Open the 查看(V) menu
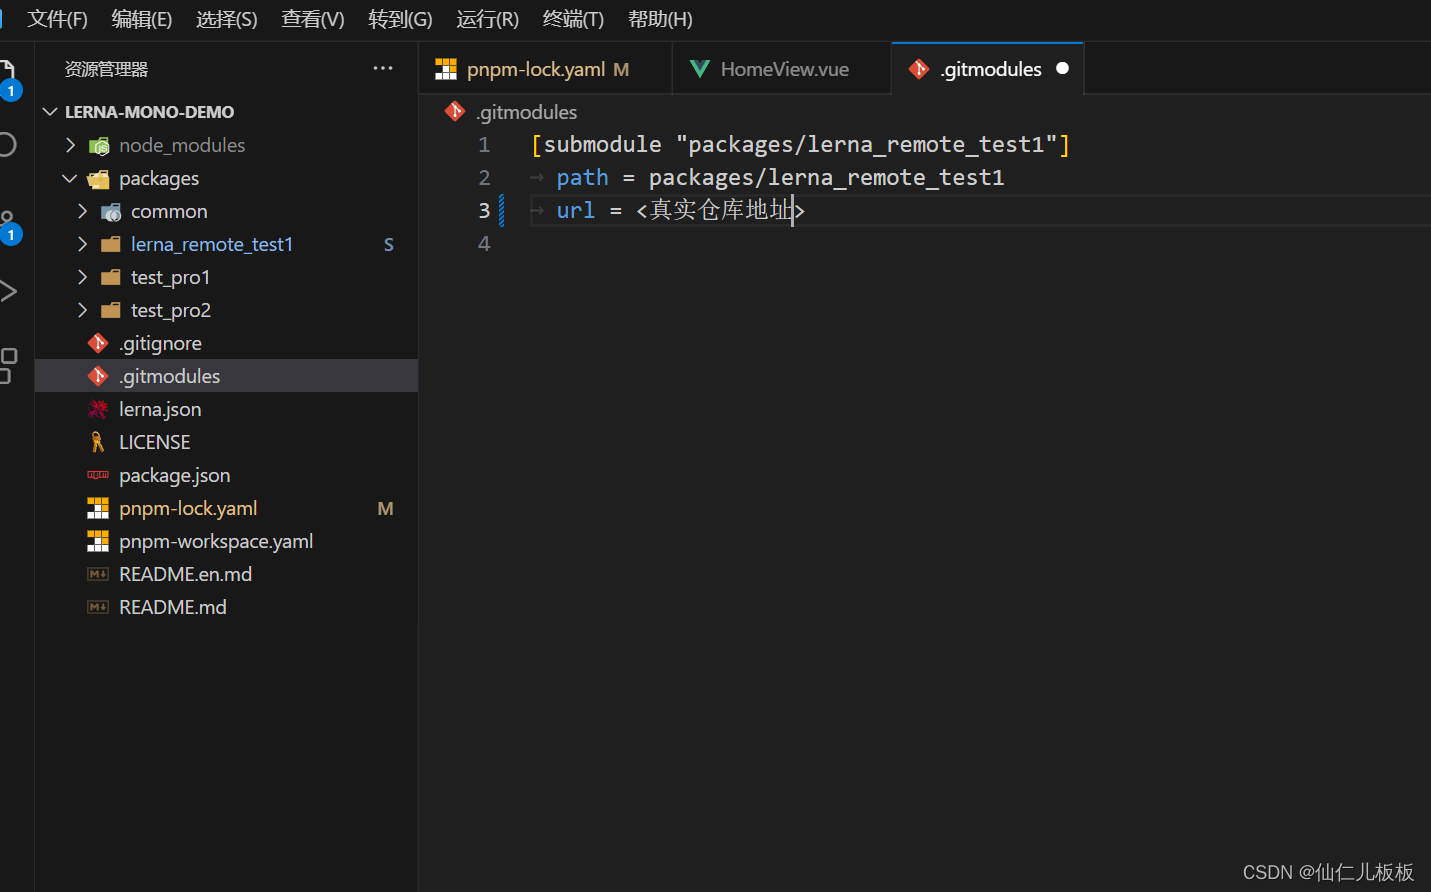The width and height of the screenshot is (1431, 892). click(x=313, y=20)
